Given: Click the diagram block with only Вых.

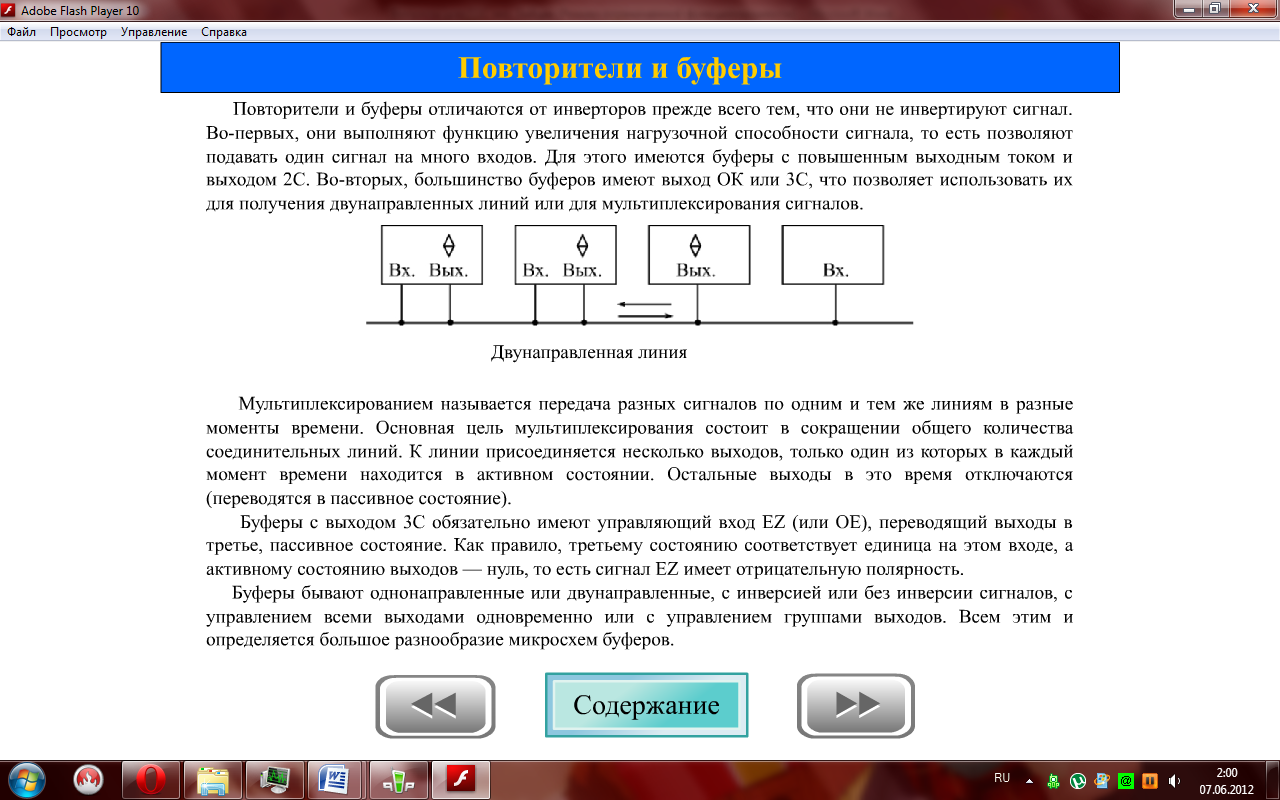Looking at the screenshot, I should click(x=699, y=254).
